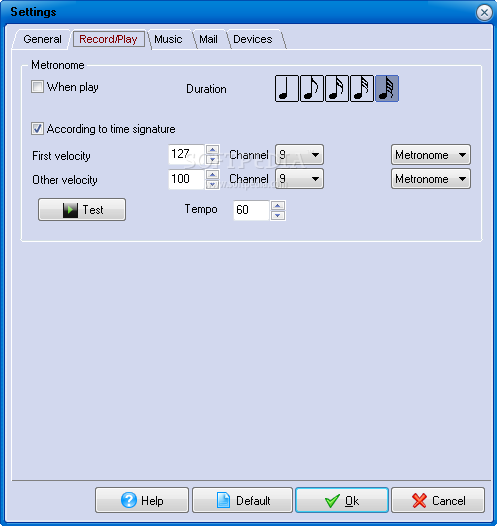
Task: Open the Mail tab
Action: [x=208, y=39]
